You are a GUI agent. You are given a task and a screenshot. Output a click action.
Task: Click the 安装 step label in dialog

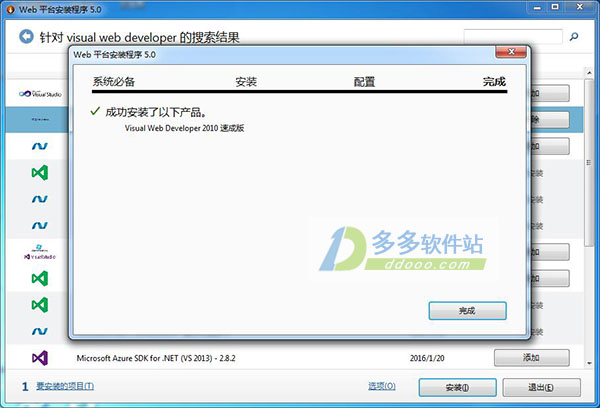(x=246, y=82)
